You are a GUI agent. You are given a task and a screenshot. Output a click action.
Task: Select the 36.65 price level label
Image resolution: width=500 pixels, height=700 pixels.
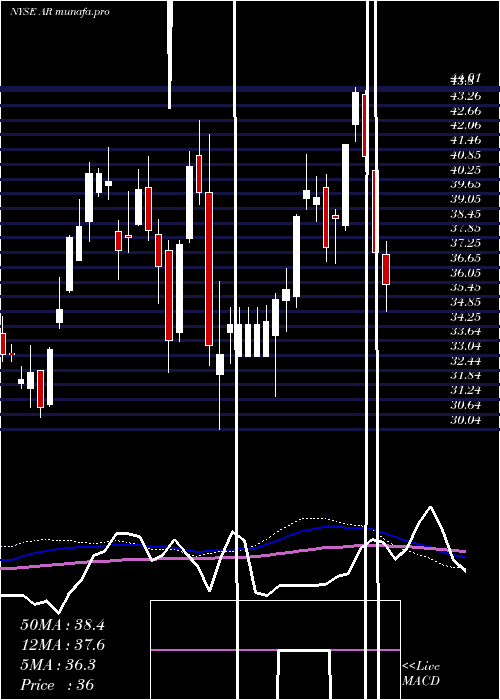pos(466,258)
